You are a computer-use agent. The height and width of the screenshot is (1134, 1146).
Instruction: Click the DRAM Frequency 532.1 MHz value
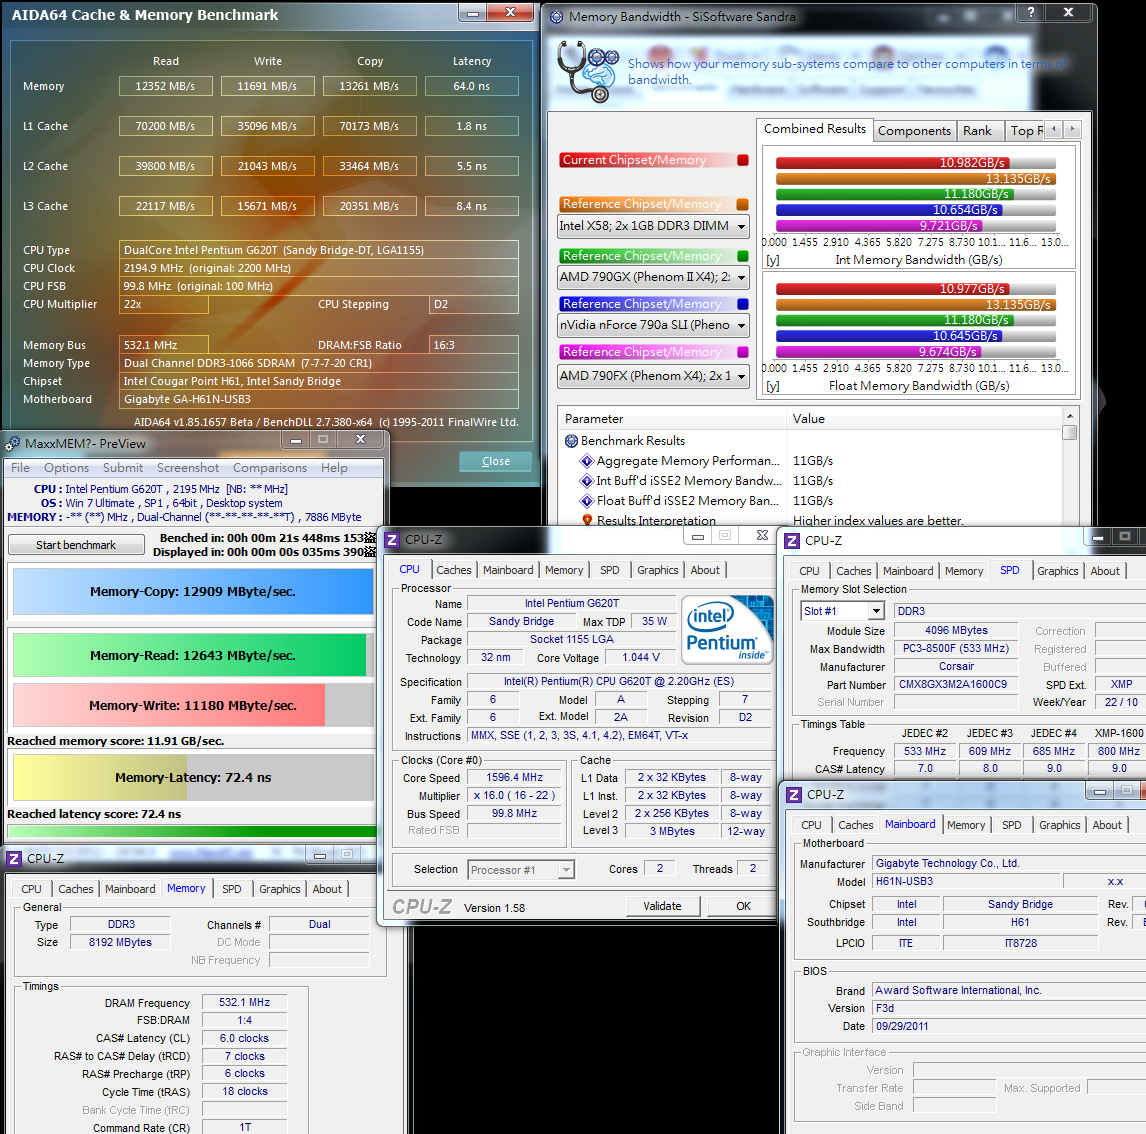pos(244,1002)
